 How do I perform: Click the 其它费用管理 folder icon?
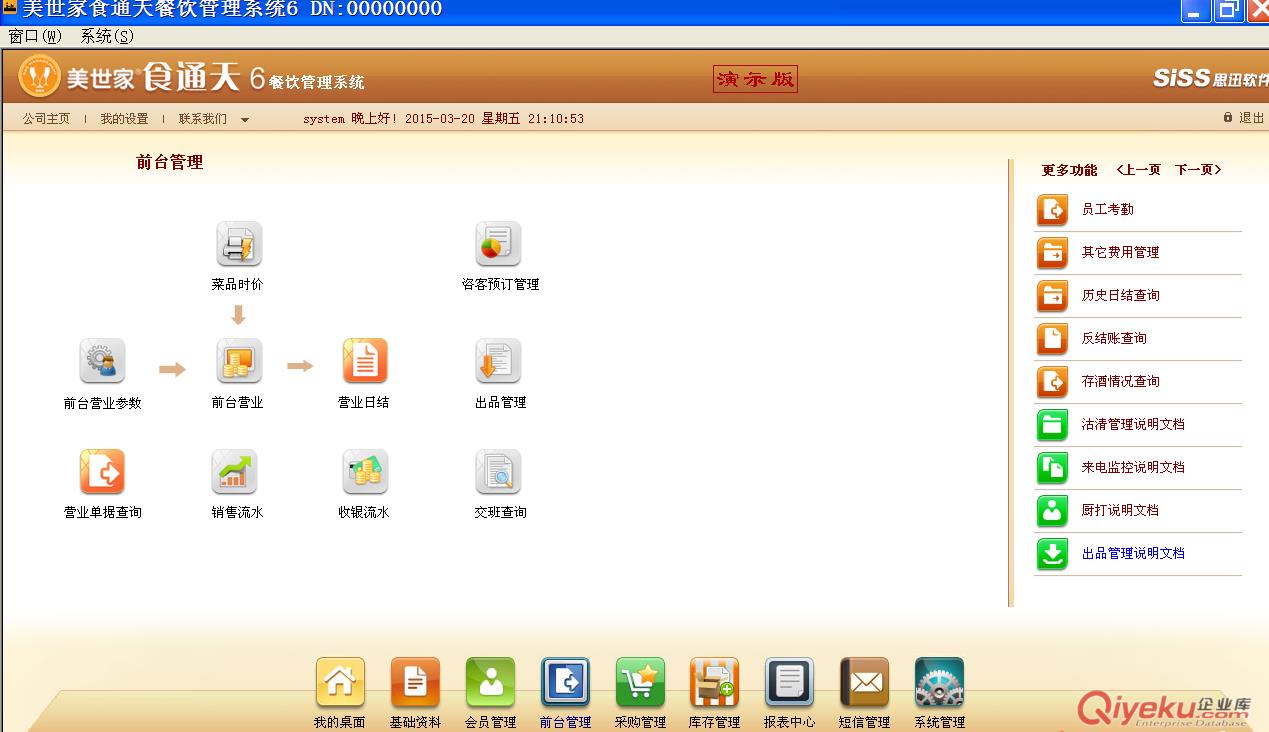(x=1052, y=253)
